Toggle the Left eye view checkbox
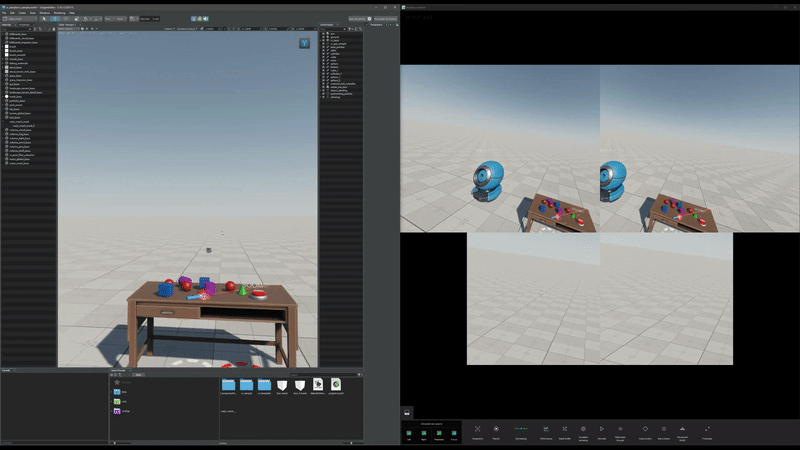Image resolution: width=800 pixels, height=450 pixels. tap(409, 433)
